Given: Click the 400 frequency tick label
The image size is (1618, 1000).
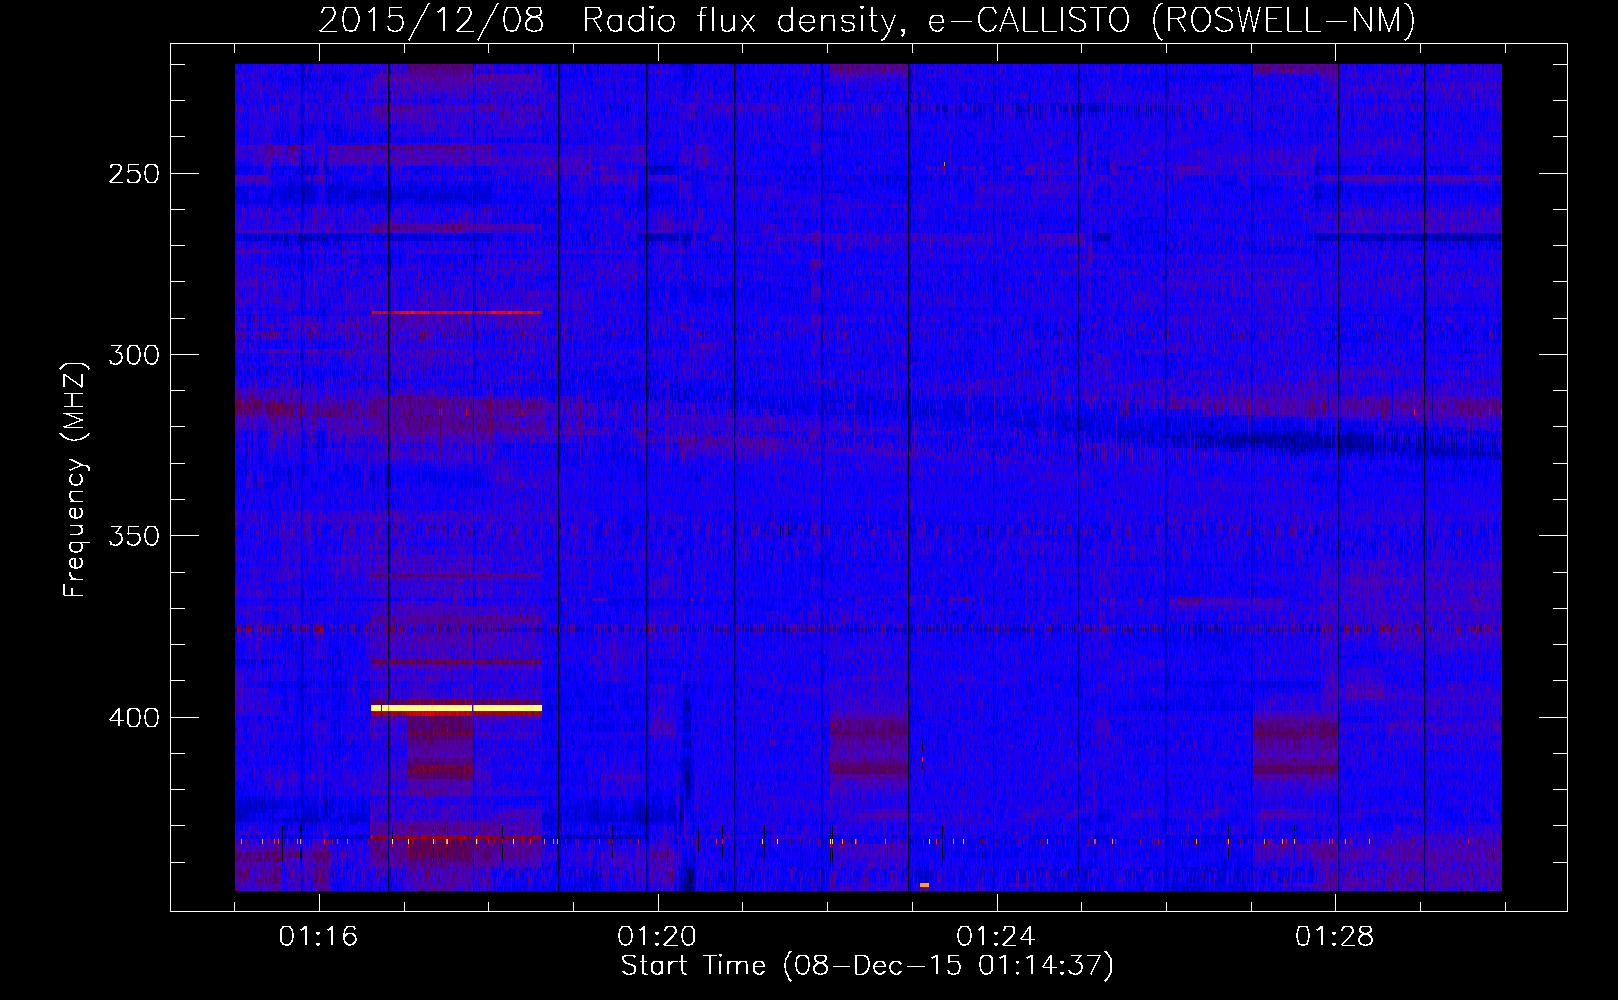Looking at the screenshot, I should 134,718.
